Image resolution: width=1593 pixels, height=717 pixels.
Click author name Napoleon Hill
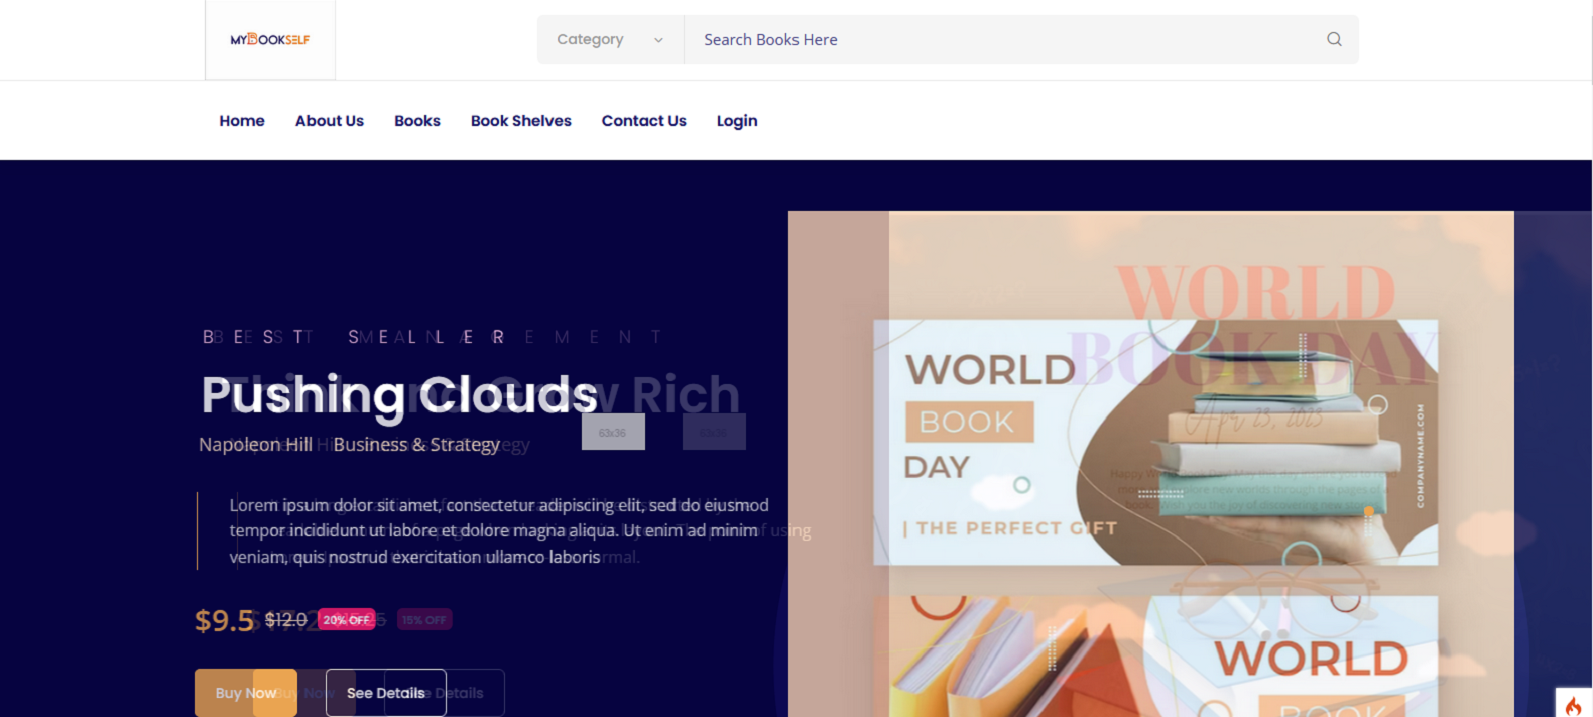(256, 444)
